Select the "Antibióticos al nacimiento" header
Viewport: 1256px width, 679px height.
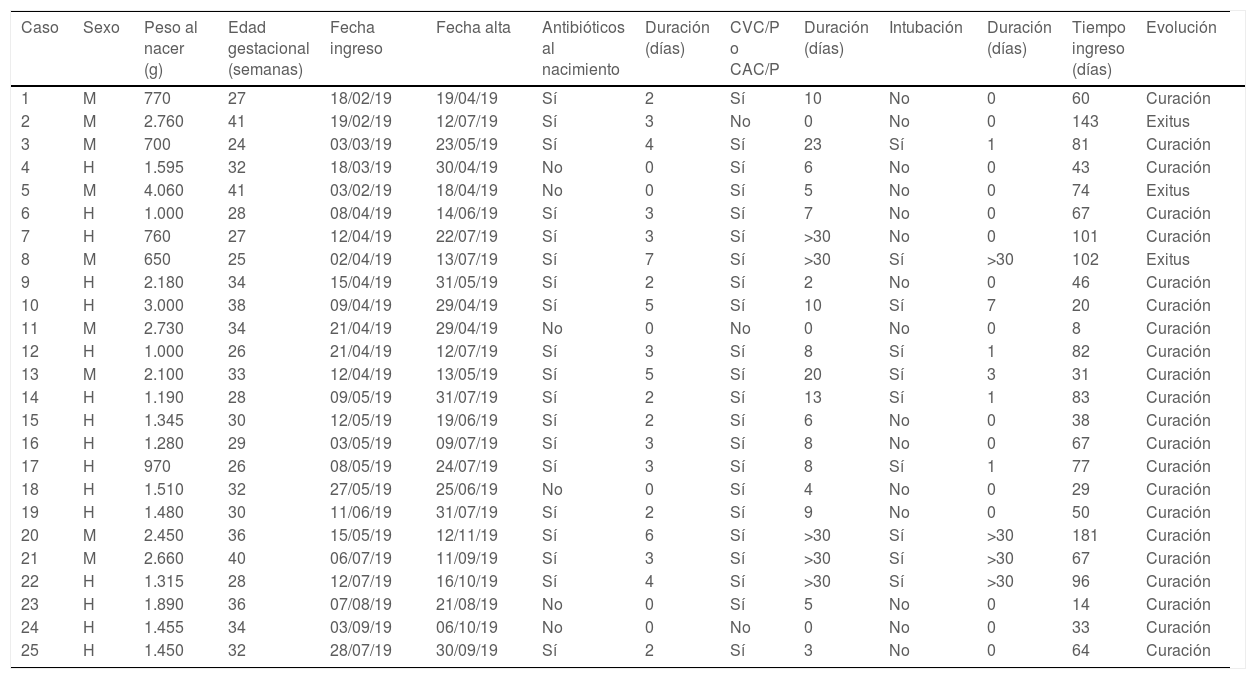[x=583, y=49]
